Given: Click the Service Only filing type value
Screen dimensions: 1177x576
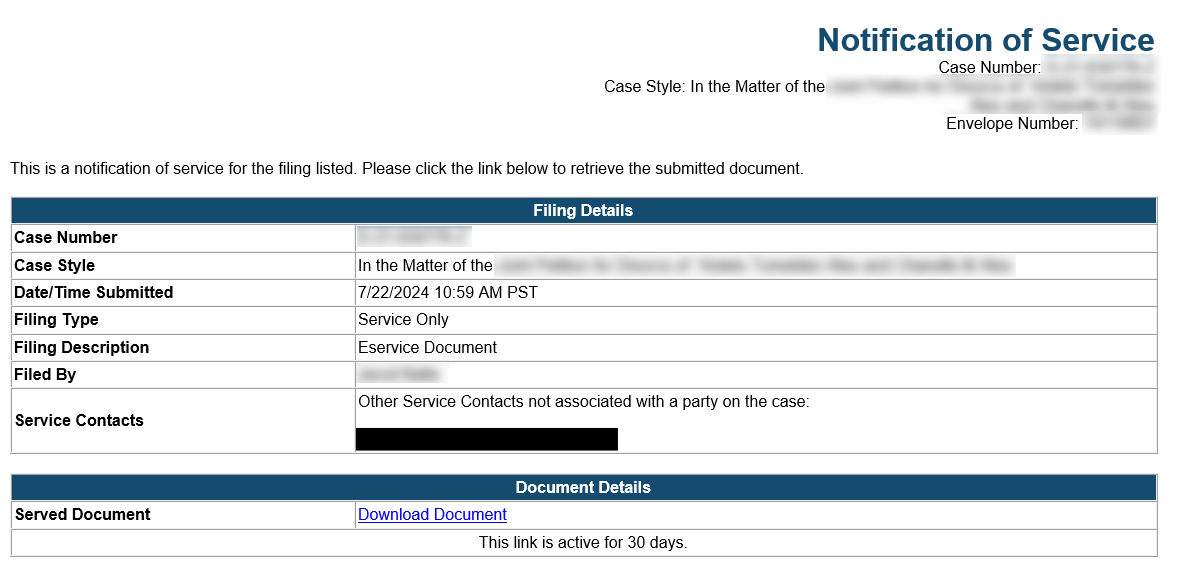Looking at the screenshot, I should click(403, 320).
